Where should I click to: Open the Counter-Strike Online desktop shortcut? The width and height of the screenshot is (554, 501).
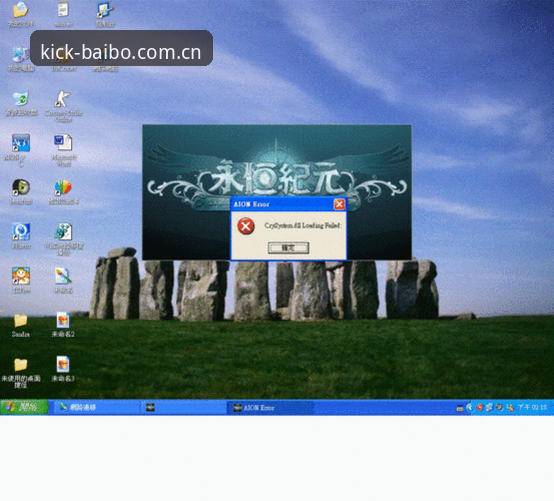64,105
